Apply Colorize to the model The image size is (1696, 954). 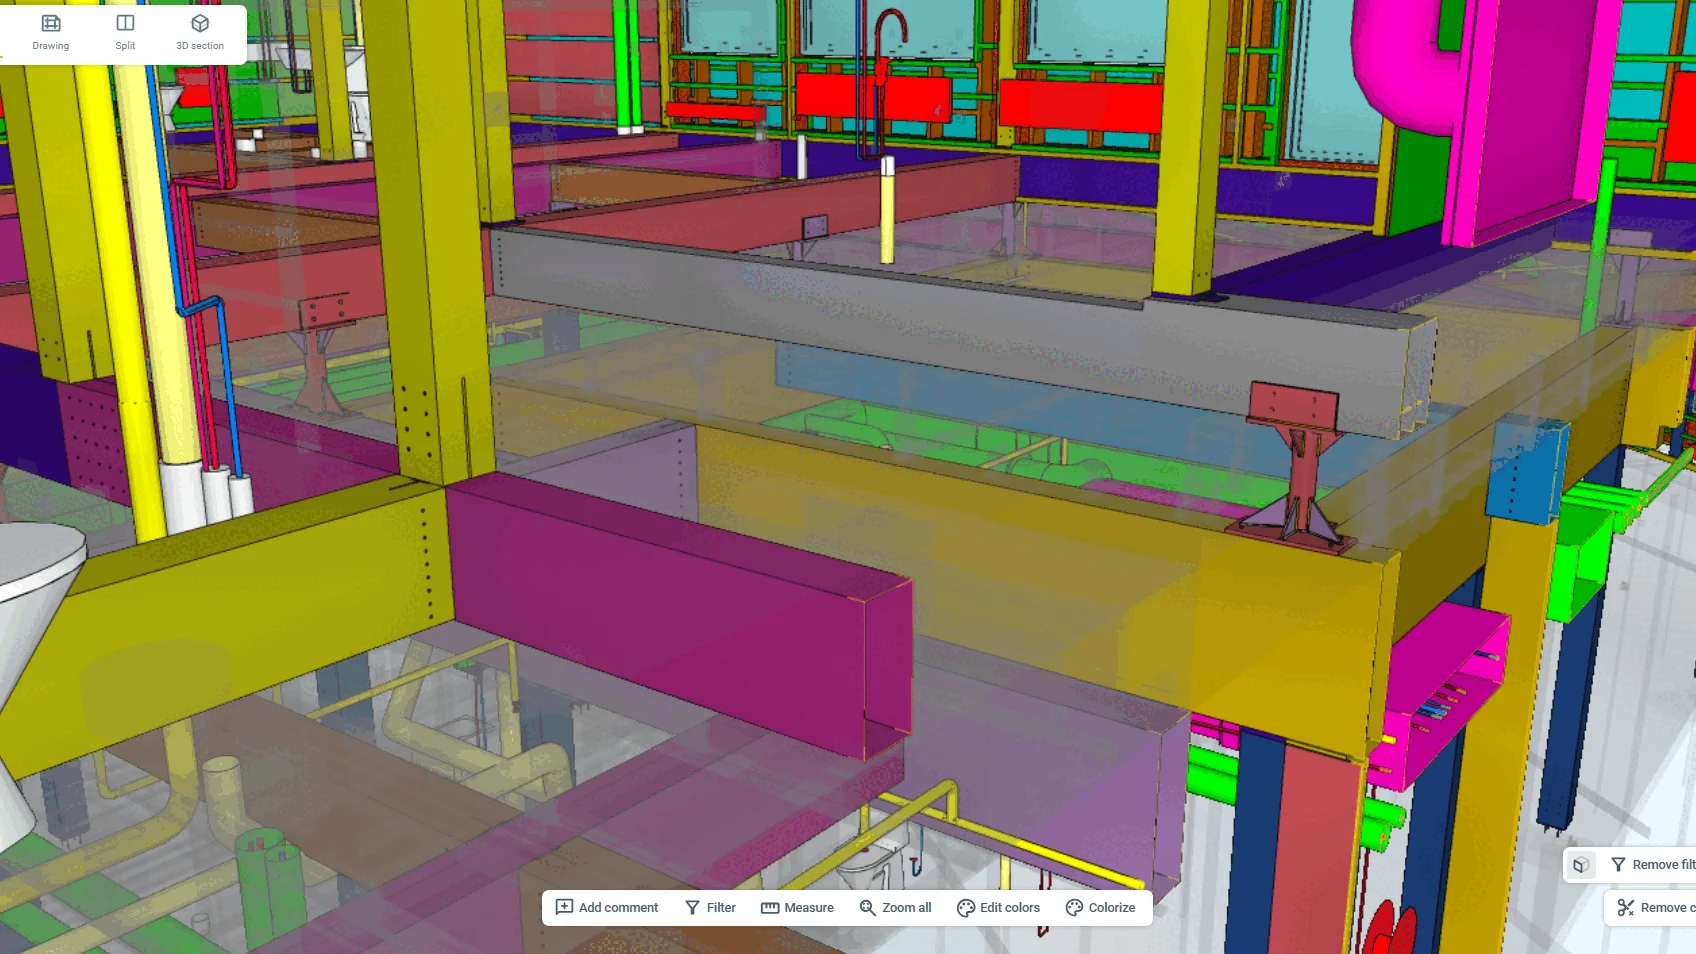coord(1100,908)
